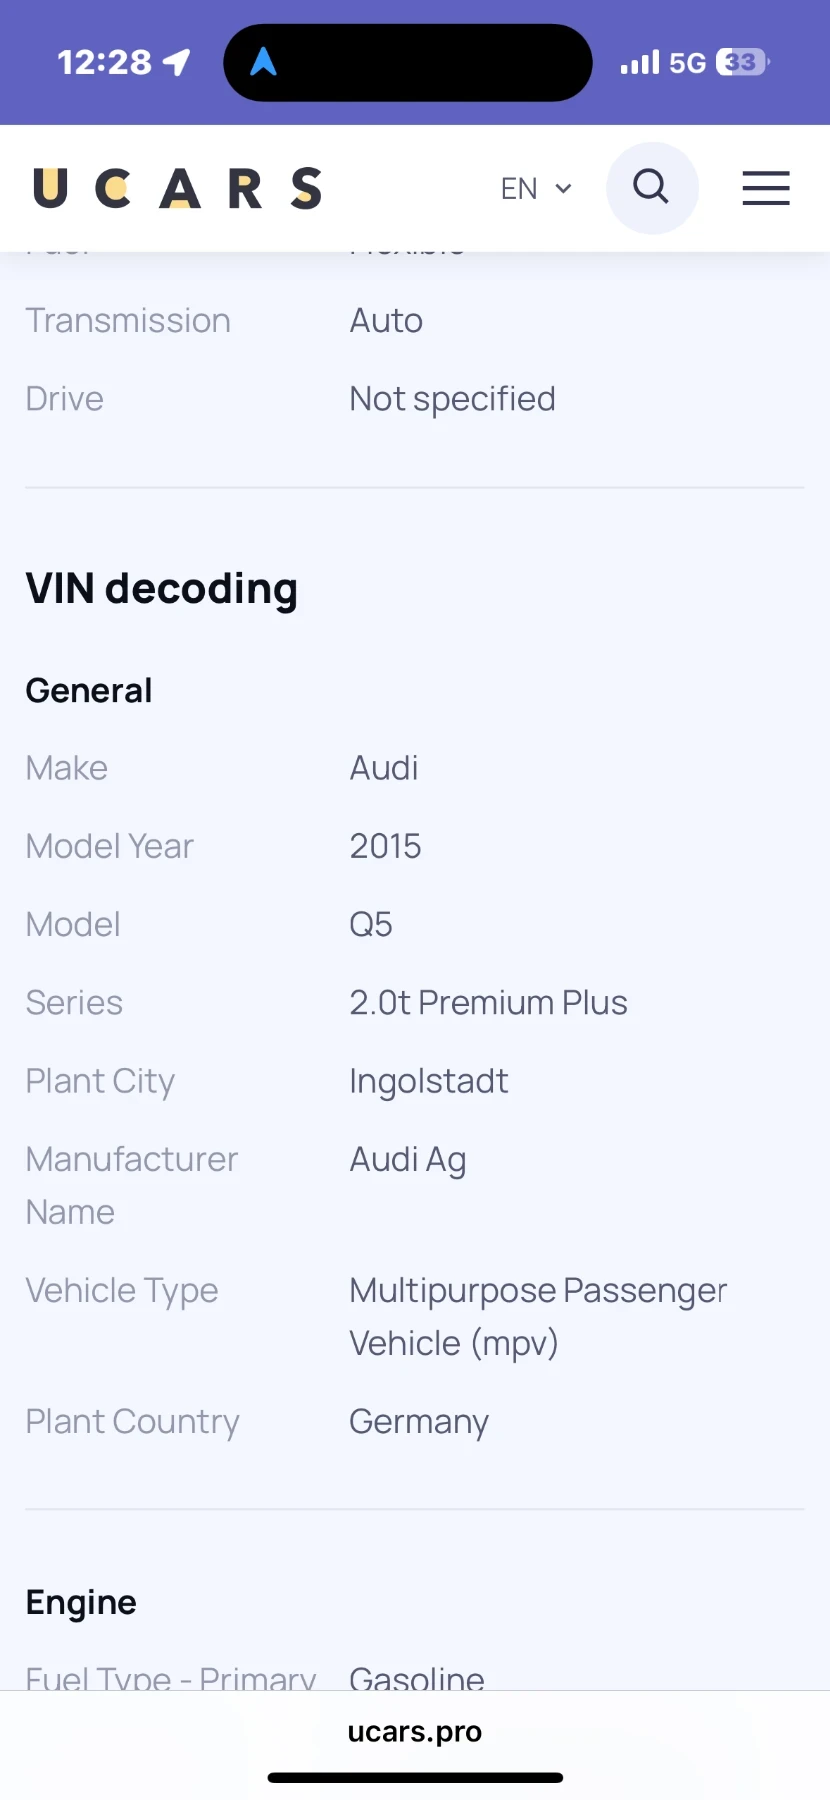Tap the home indicator bar
This screenshot has width=830, height=1800.
tap(415, 1777)
